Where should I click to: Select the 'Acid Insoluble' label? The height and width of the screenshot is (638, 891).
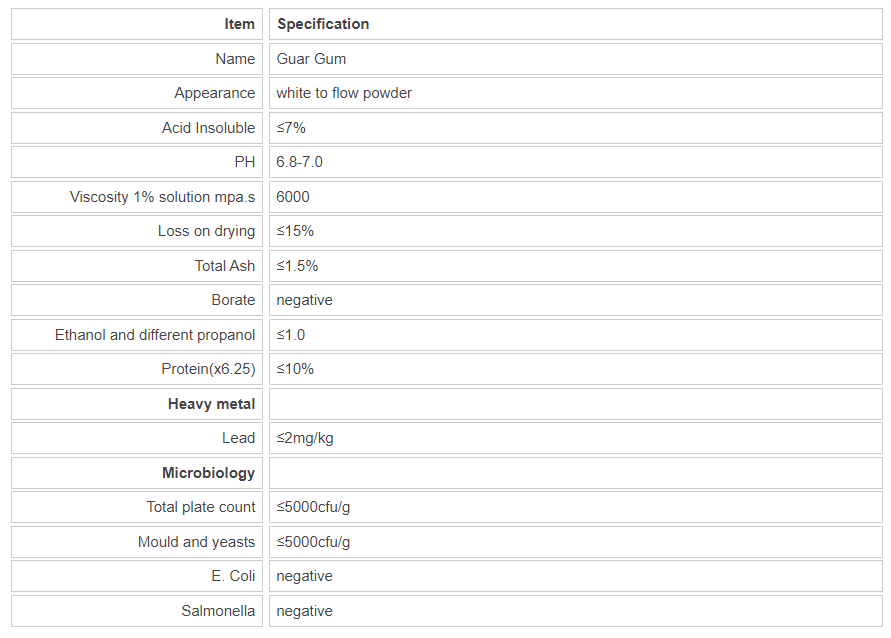[x=208, y=128]
